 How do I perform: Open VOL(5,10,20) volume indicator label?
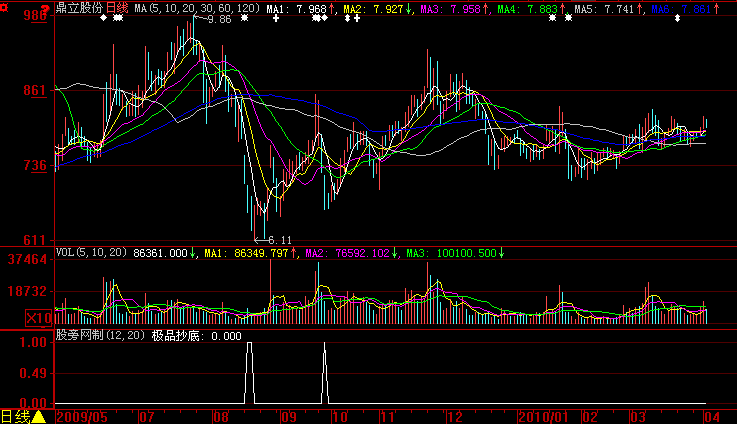pos(91,252)
